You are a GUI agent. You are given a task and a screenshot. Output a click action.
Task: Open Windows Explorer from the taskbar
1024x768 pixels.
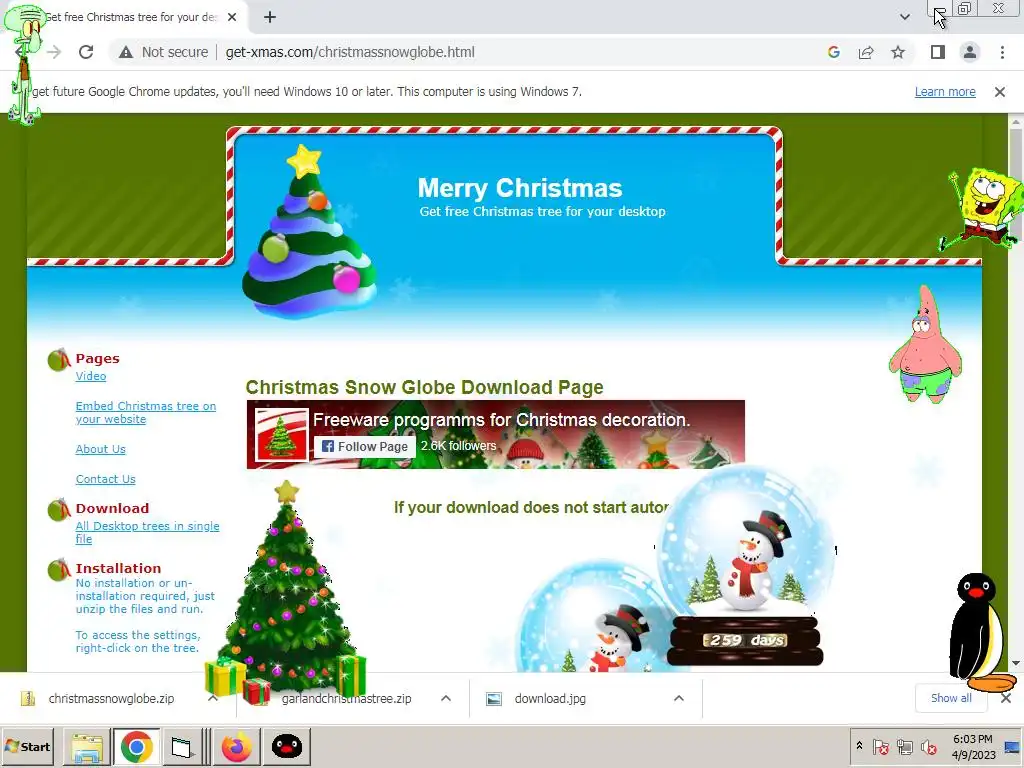click(x=87, y=747)
